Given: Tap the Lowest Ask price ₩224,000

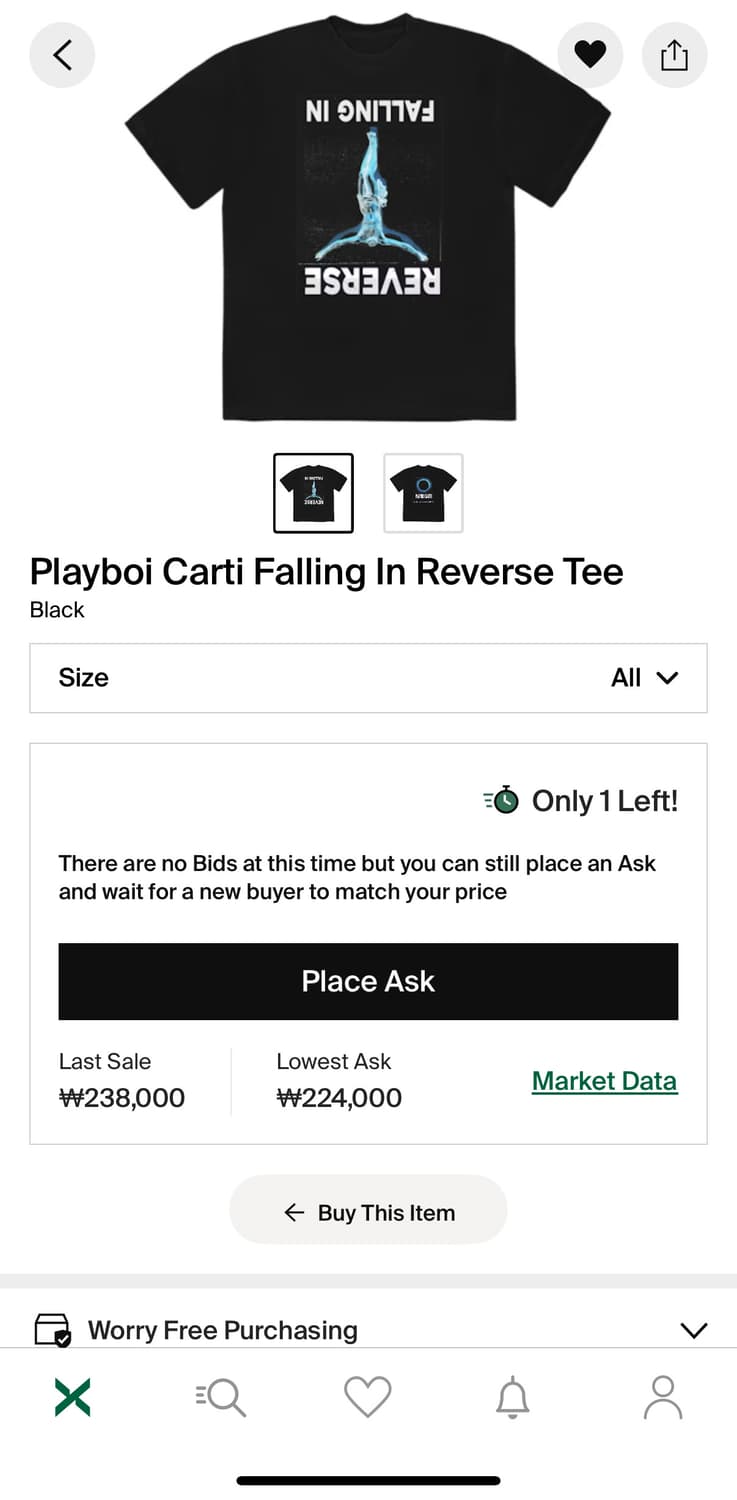Looking at the screenshot, I should [339, 1098].
